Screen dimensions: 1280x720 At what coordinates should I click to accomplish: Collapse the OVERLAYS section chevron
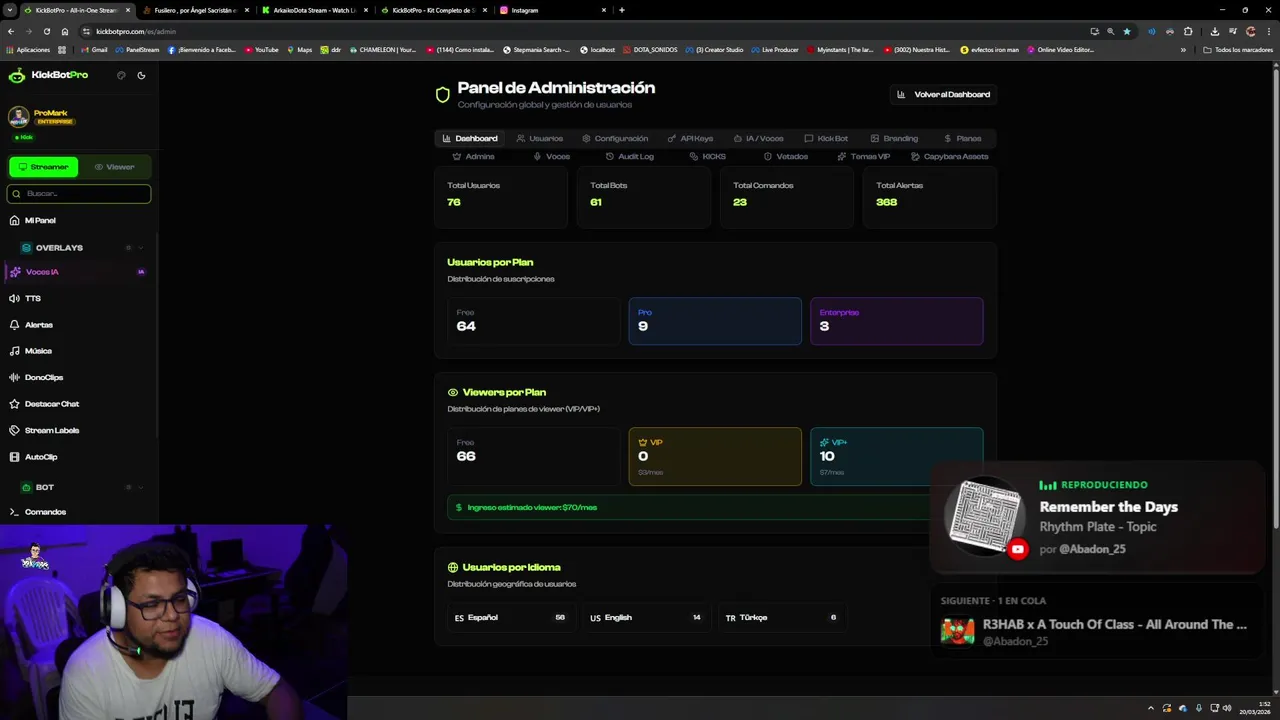141,248
